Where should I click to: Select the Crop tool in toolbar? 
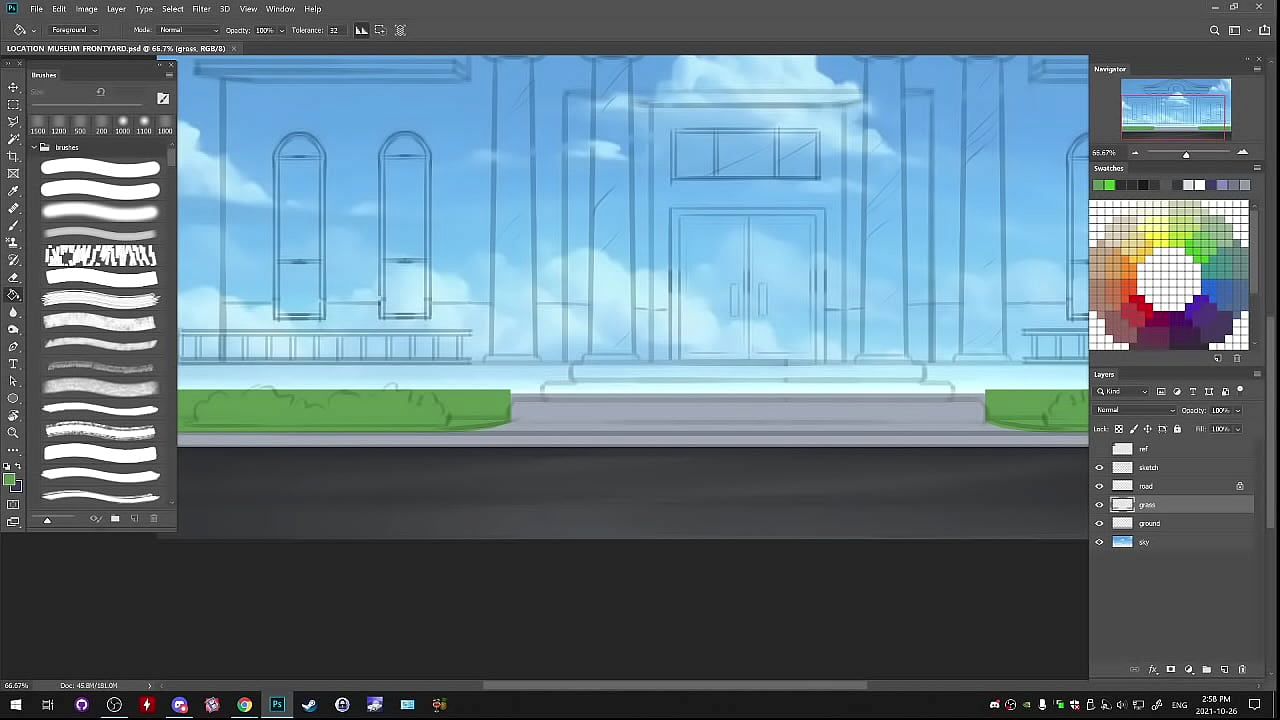[x=13, y=156]
